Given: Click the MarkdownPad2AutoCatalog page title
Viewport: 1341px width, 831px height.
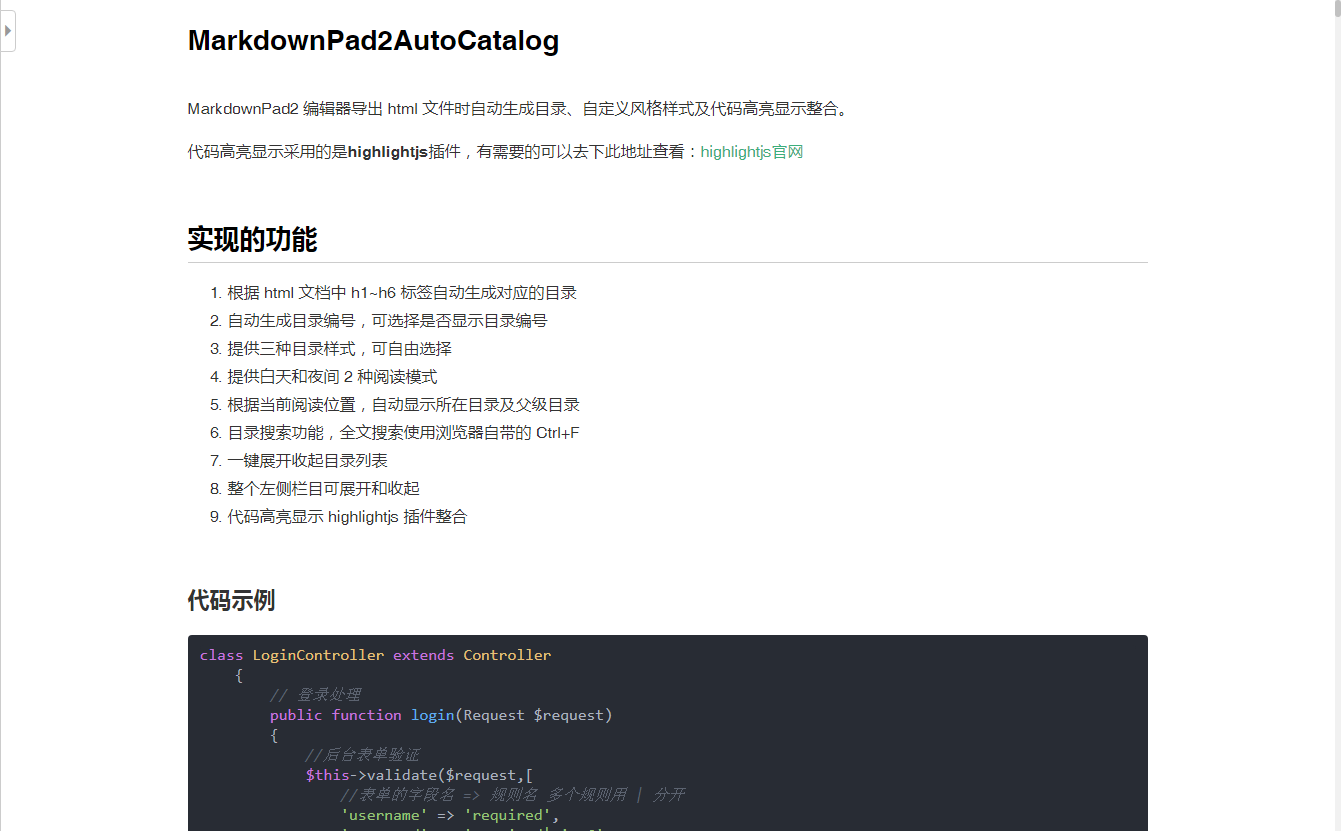Looking at the screenshot, I should point(373,41).
